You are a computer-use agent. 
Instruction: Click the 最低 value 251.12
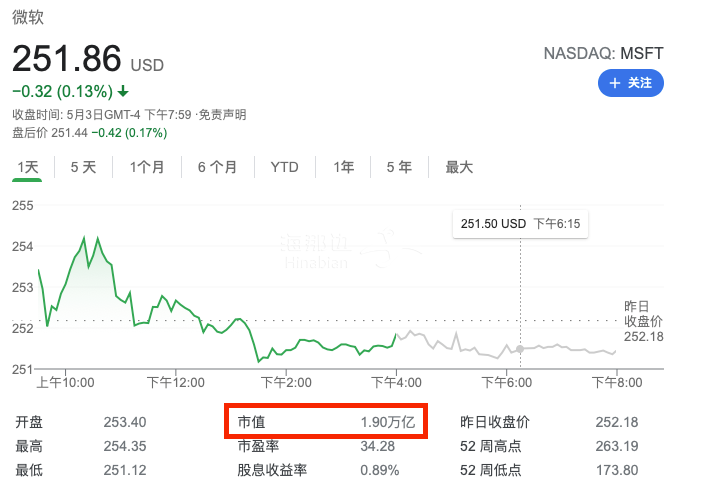(x=125, y=471)
